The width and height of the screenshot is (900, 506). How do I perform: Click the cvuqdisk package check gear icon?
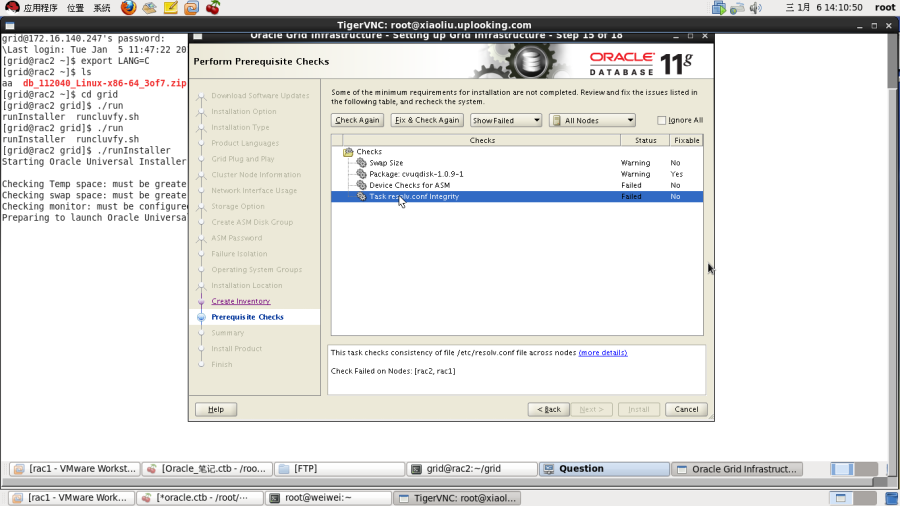[361, 174]
